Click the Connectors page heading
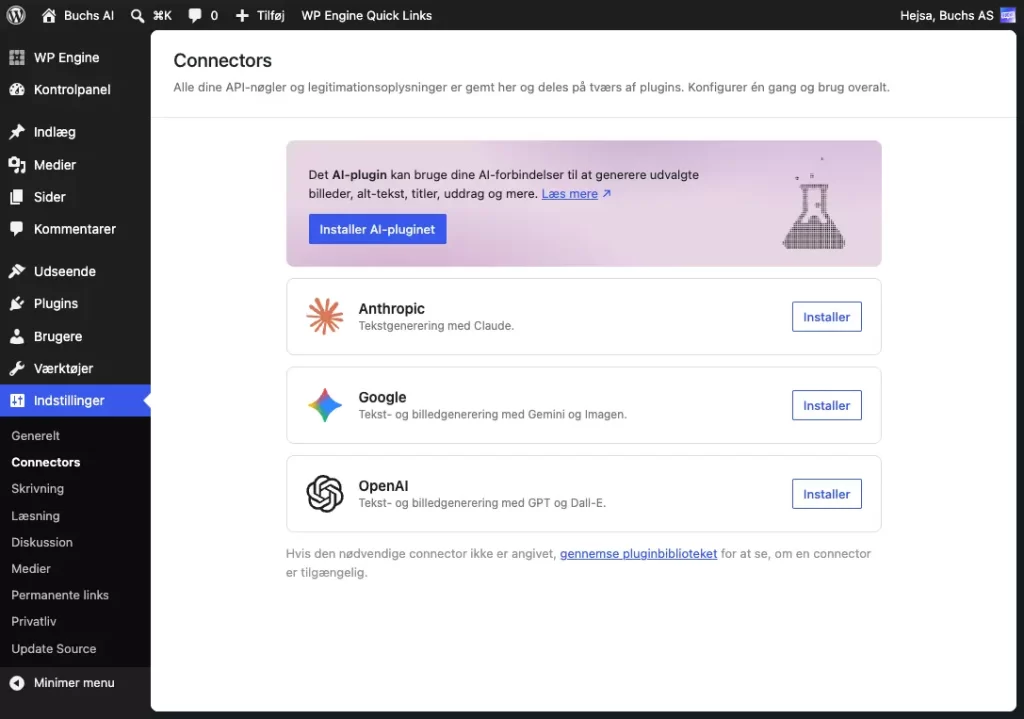1024x719 pixels. click(x=223, y=60)
